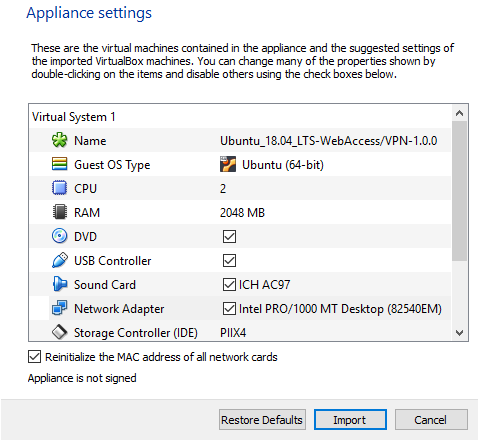This screenshot has height=441, width=479.
Task: Uncheck the DVD checkbox
Action: click(229, 237)
